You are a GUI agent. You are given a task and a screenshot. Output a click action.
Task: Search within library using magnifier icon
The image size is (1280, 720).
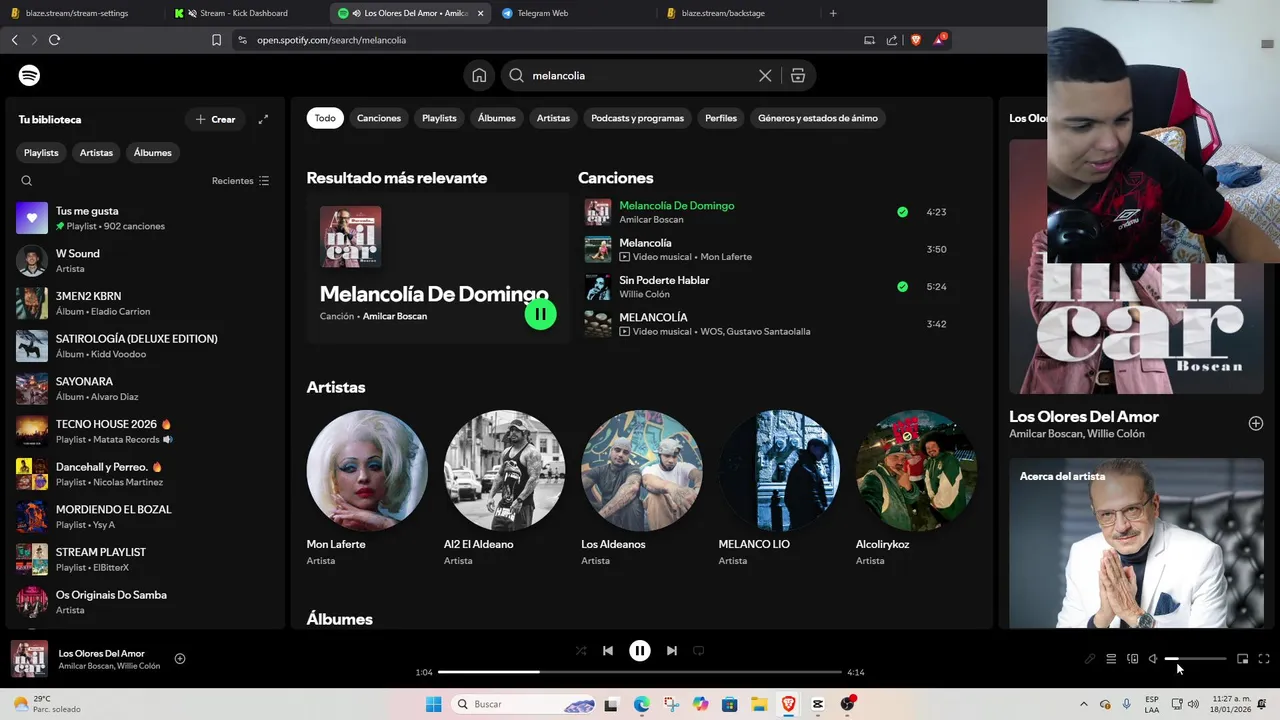(x=27, y=181)
